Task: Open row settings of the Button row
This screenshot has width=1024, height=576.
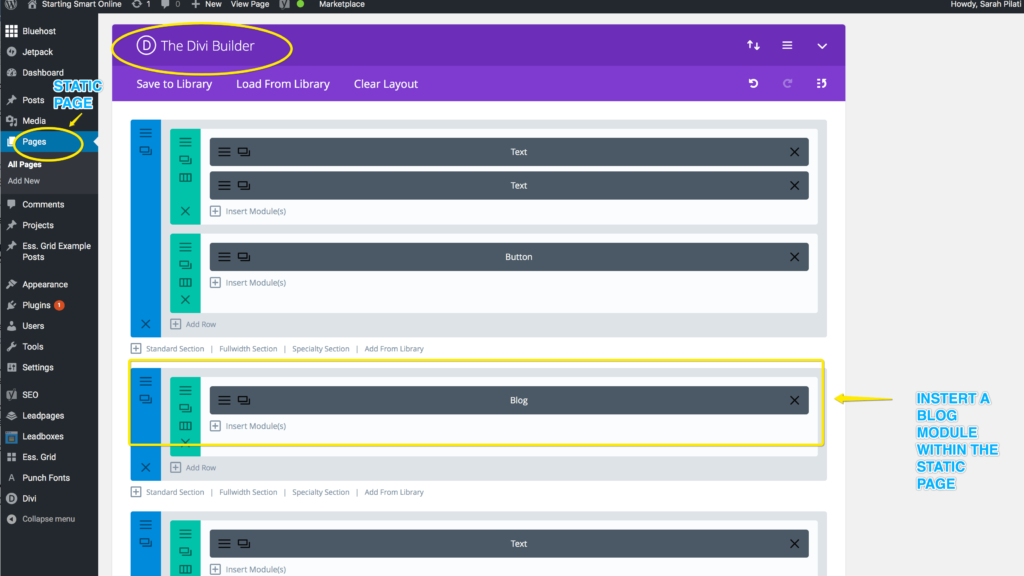Action: tap(185, 247)
